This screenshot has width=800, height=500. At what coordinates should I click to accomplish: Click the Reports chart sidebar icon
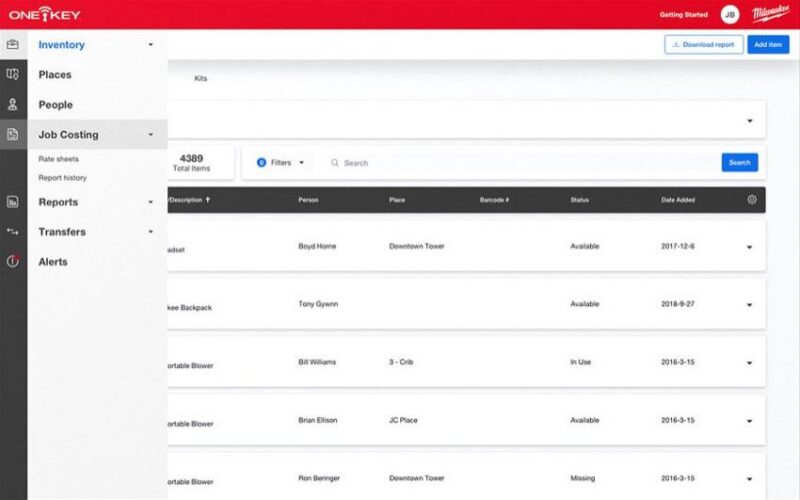13,202
